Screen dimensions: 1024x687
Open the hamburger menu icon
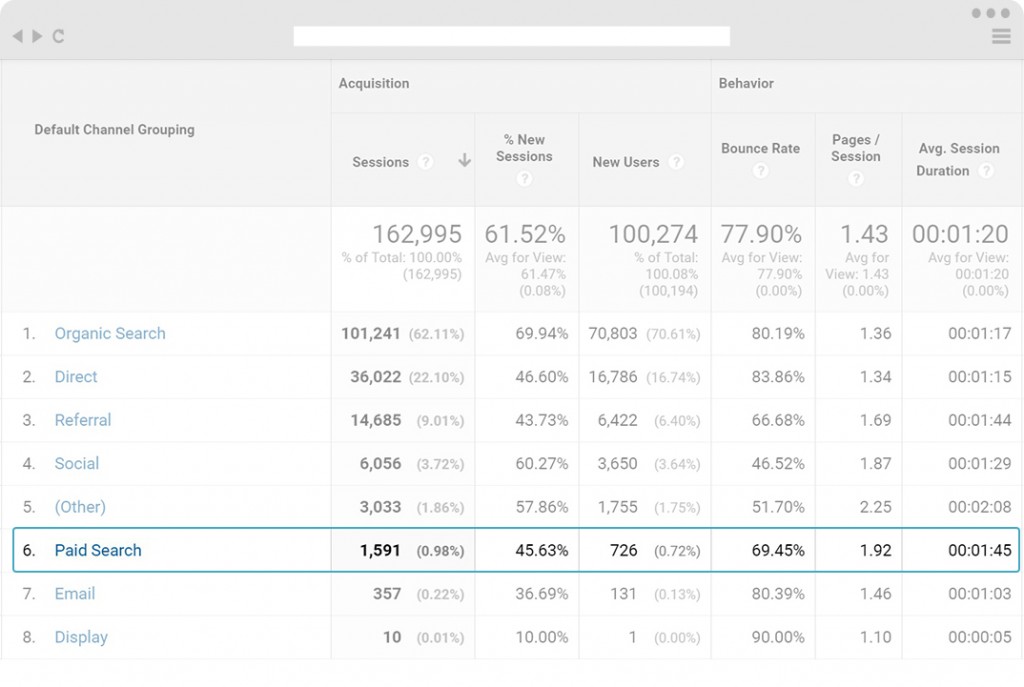1000,37
